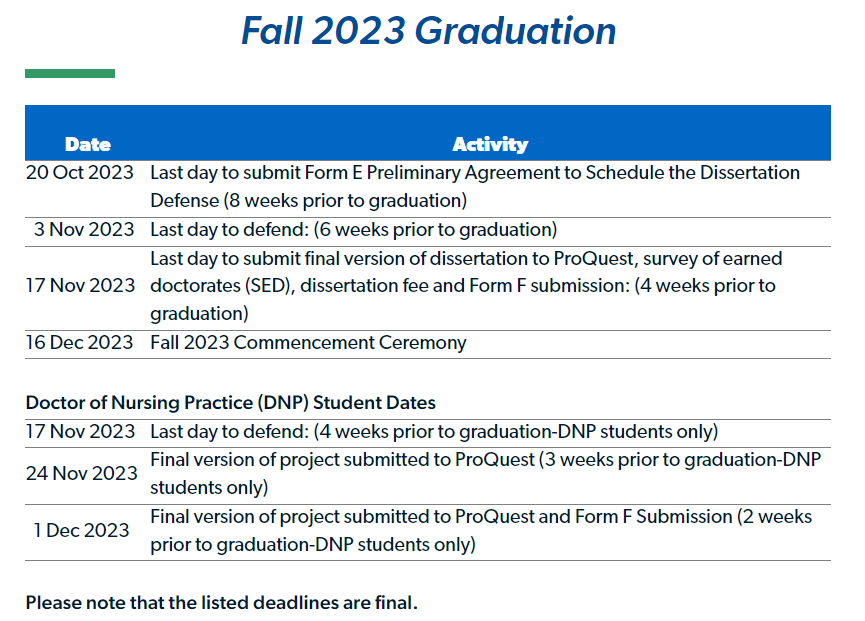Click the Fall 2023 Graduation title
This screenshot has height=621, width=865.
428,31
